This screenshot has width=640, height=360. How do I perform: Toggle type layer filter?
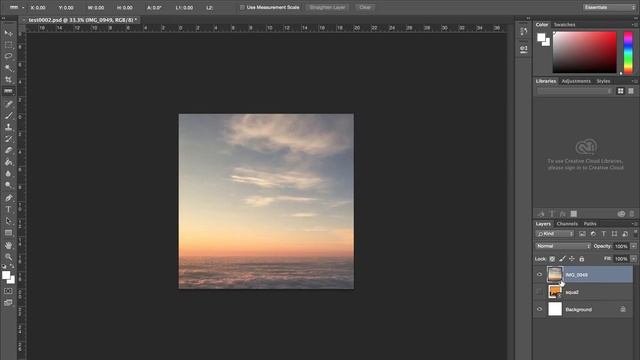click(x=604, y=234)
